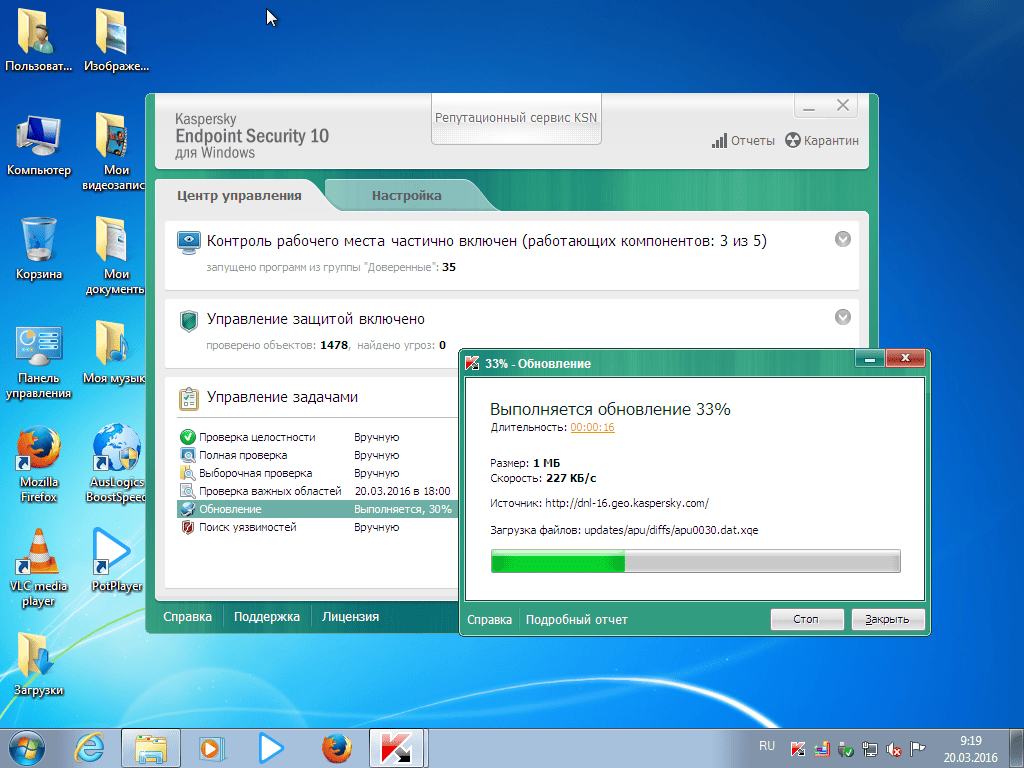This screenshot has width=1024, height=768.
Task: Open Мои документы folder on desktop
Action: (116, 256)
